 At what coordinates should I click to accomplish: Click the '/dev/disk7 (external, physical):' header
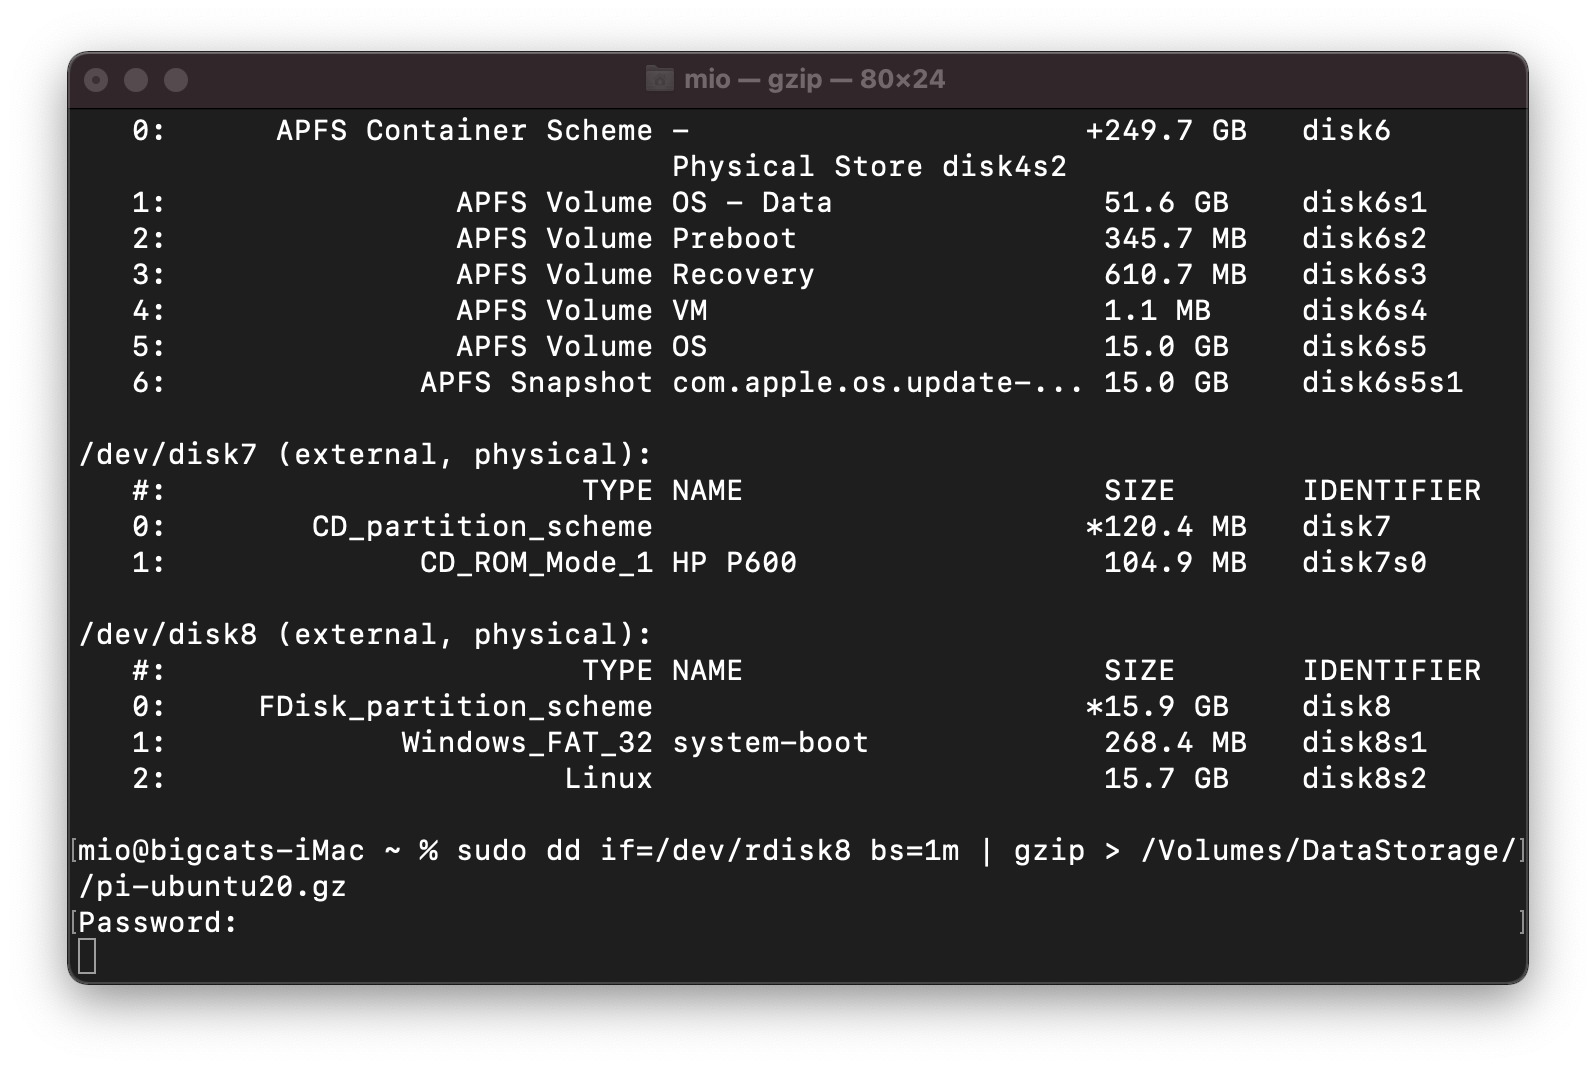click(365, 454)
